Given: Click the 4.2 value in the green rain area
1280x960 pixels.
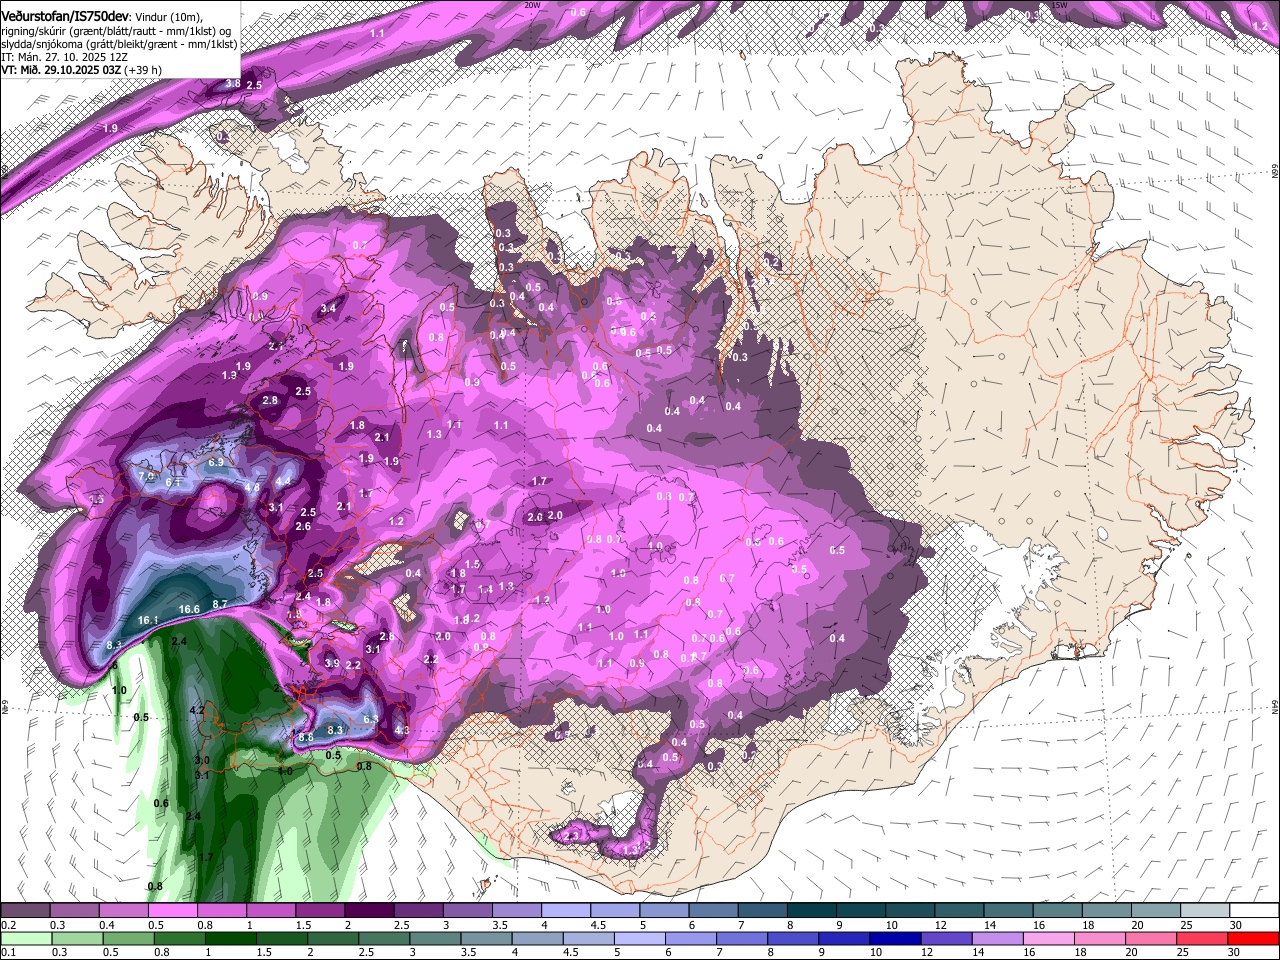Looking at the screenshot, I should [197, 710].
